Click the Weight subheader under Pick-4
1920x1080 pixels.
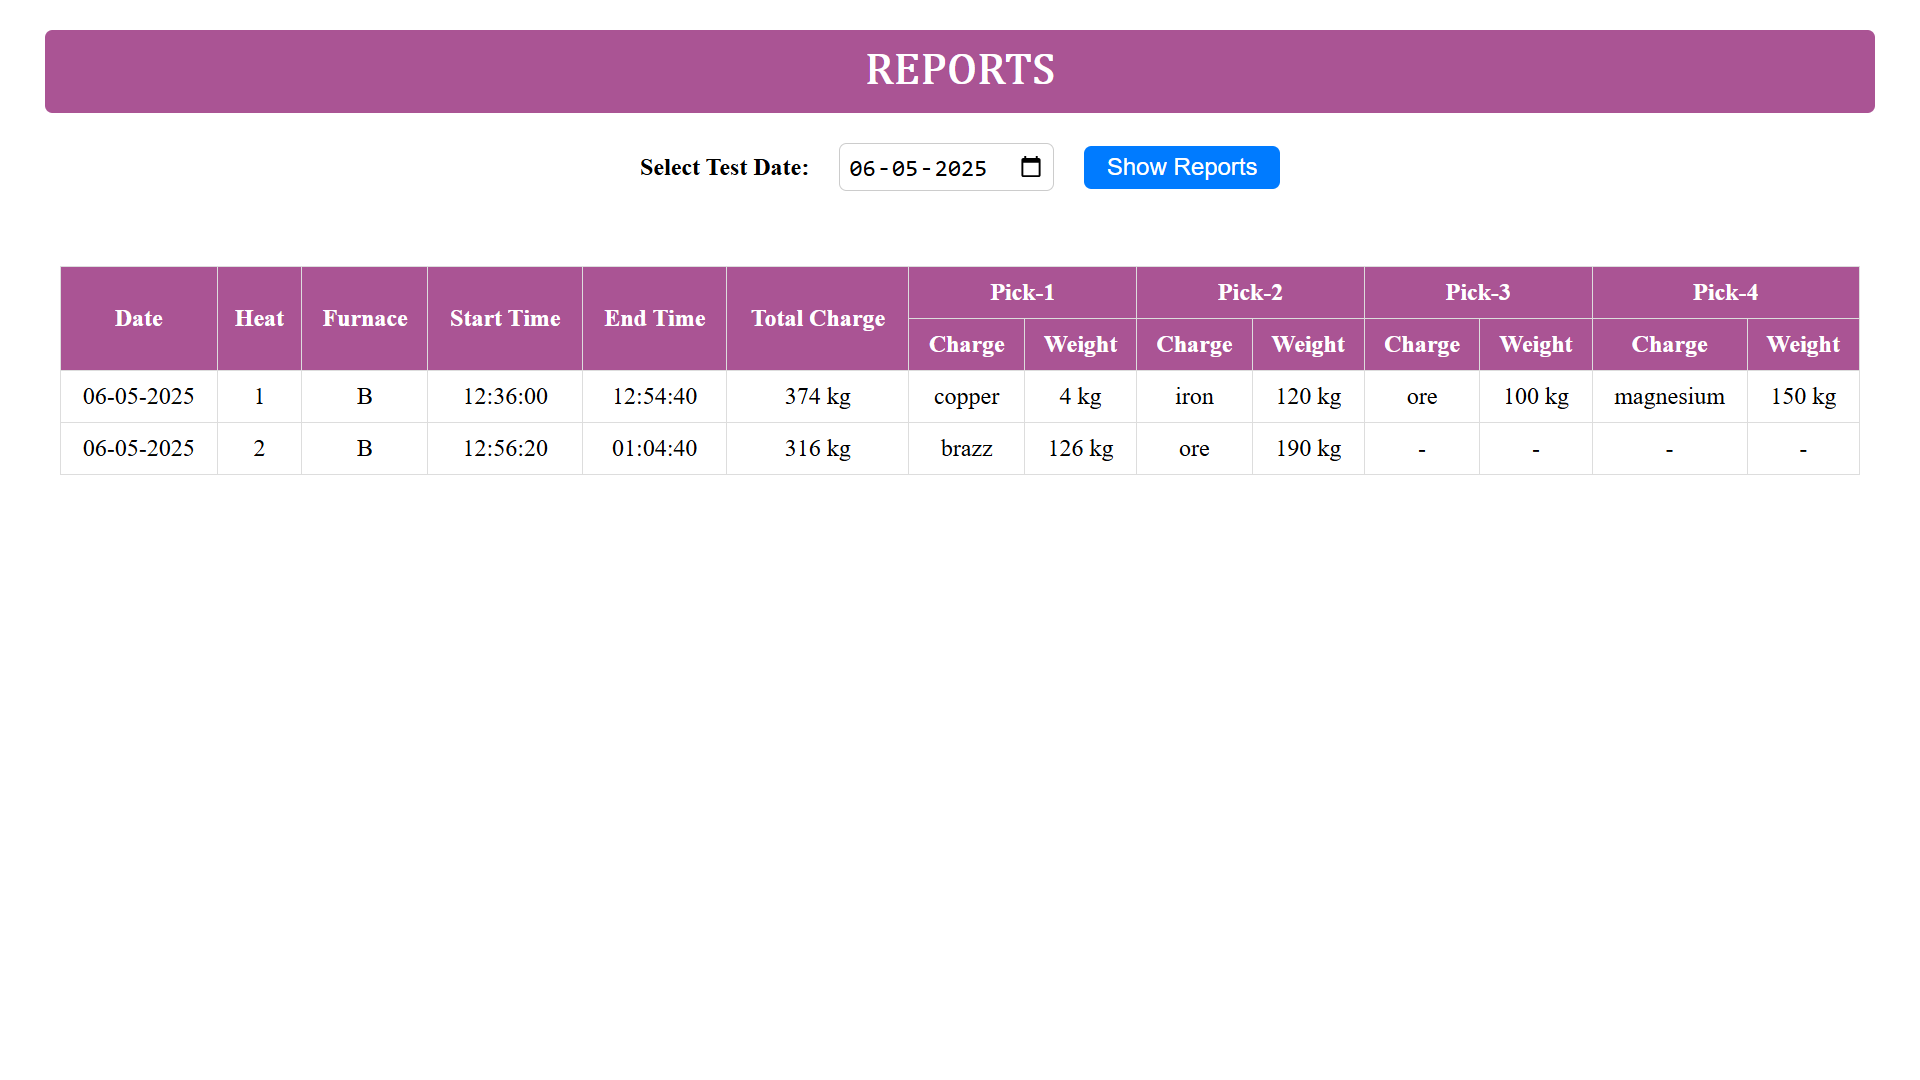pyautogui.click(x=1803, y=344)
